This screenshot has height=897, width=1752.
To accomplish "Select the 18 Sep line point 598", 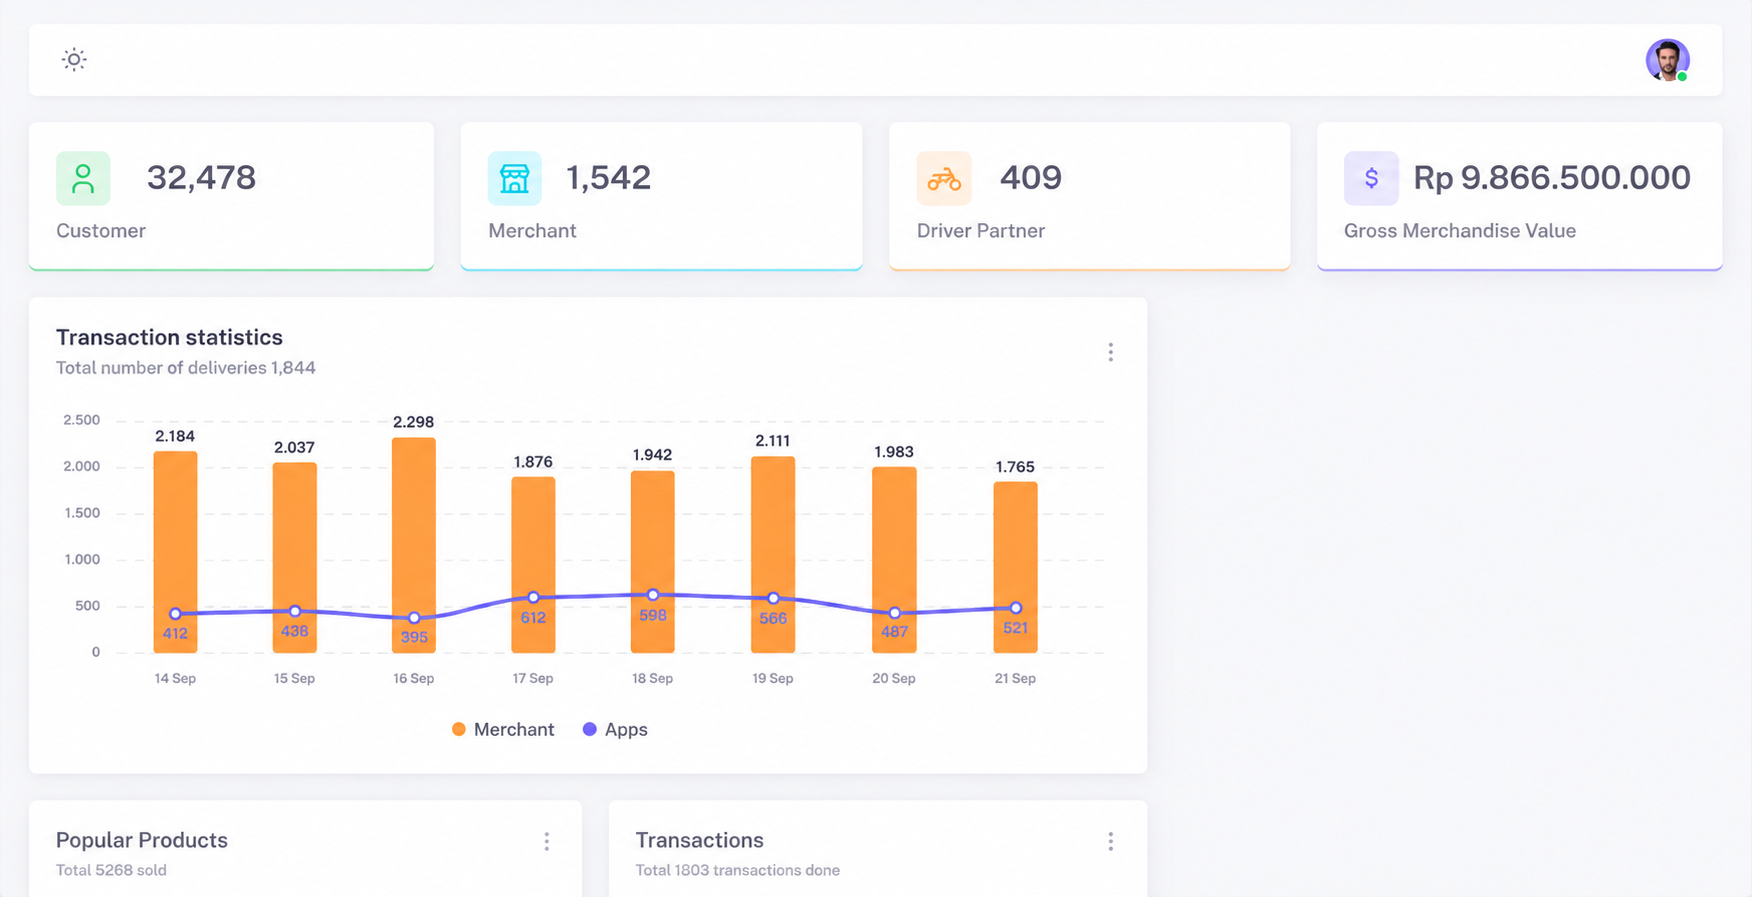I will pyautogui.click(x=653, y=595).
